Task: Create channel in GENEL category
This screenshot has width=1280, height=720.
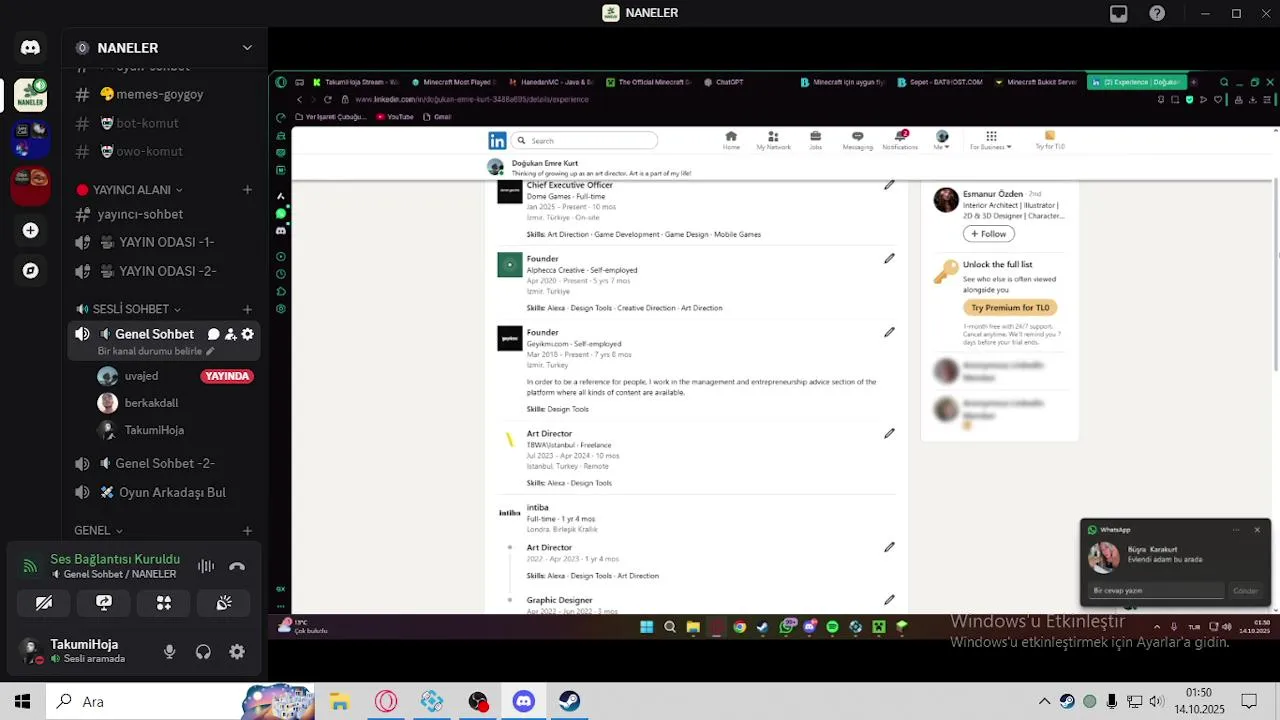Action: pos(247,530)
